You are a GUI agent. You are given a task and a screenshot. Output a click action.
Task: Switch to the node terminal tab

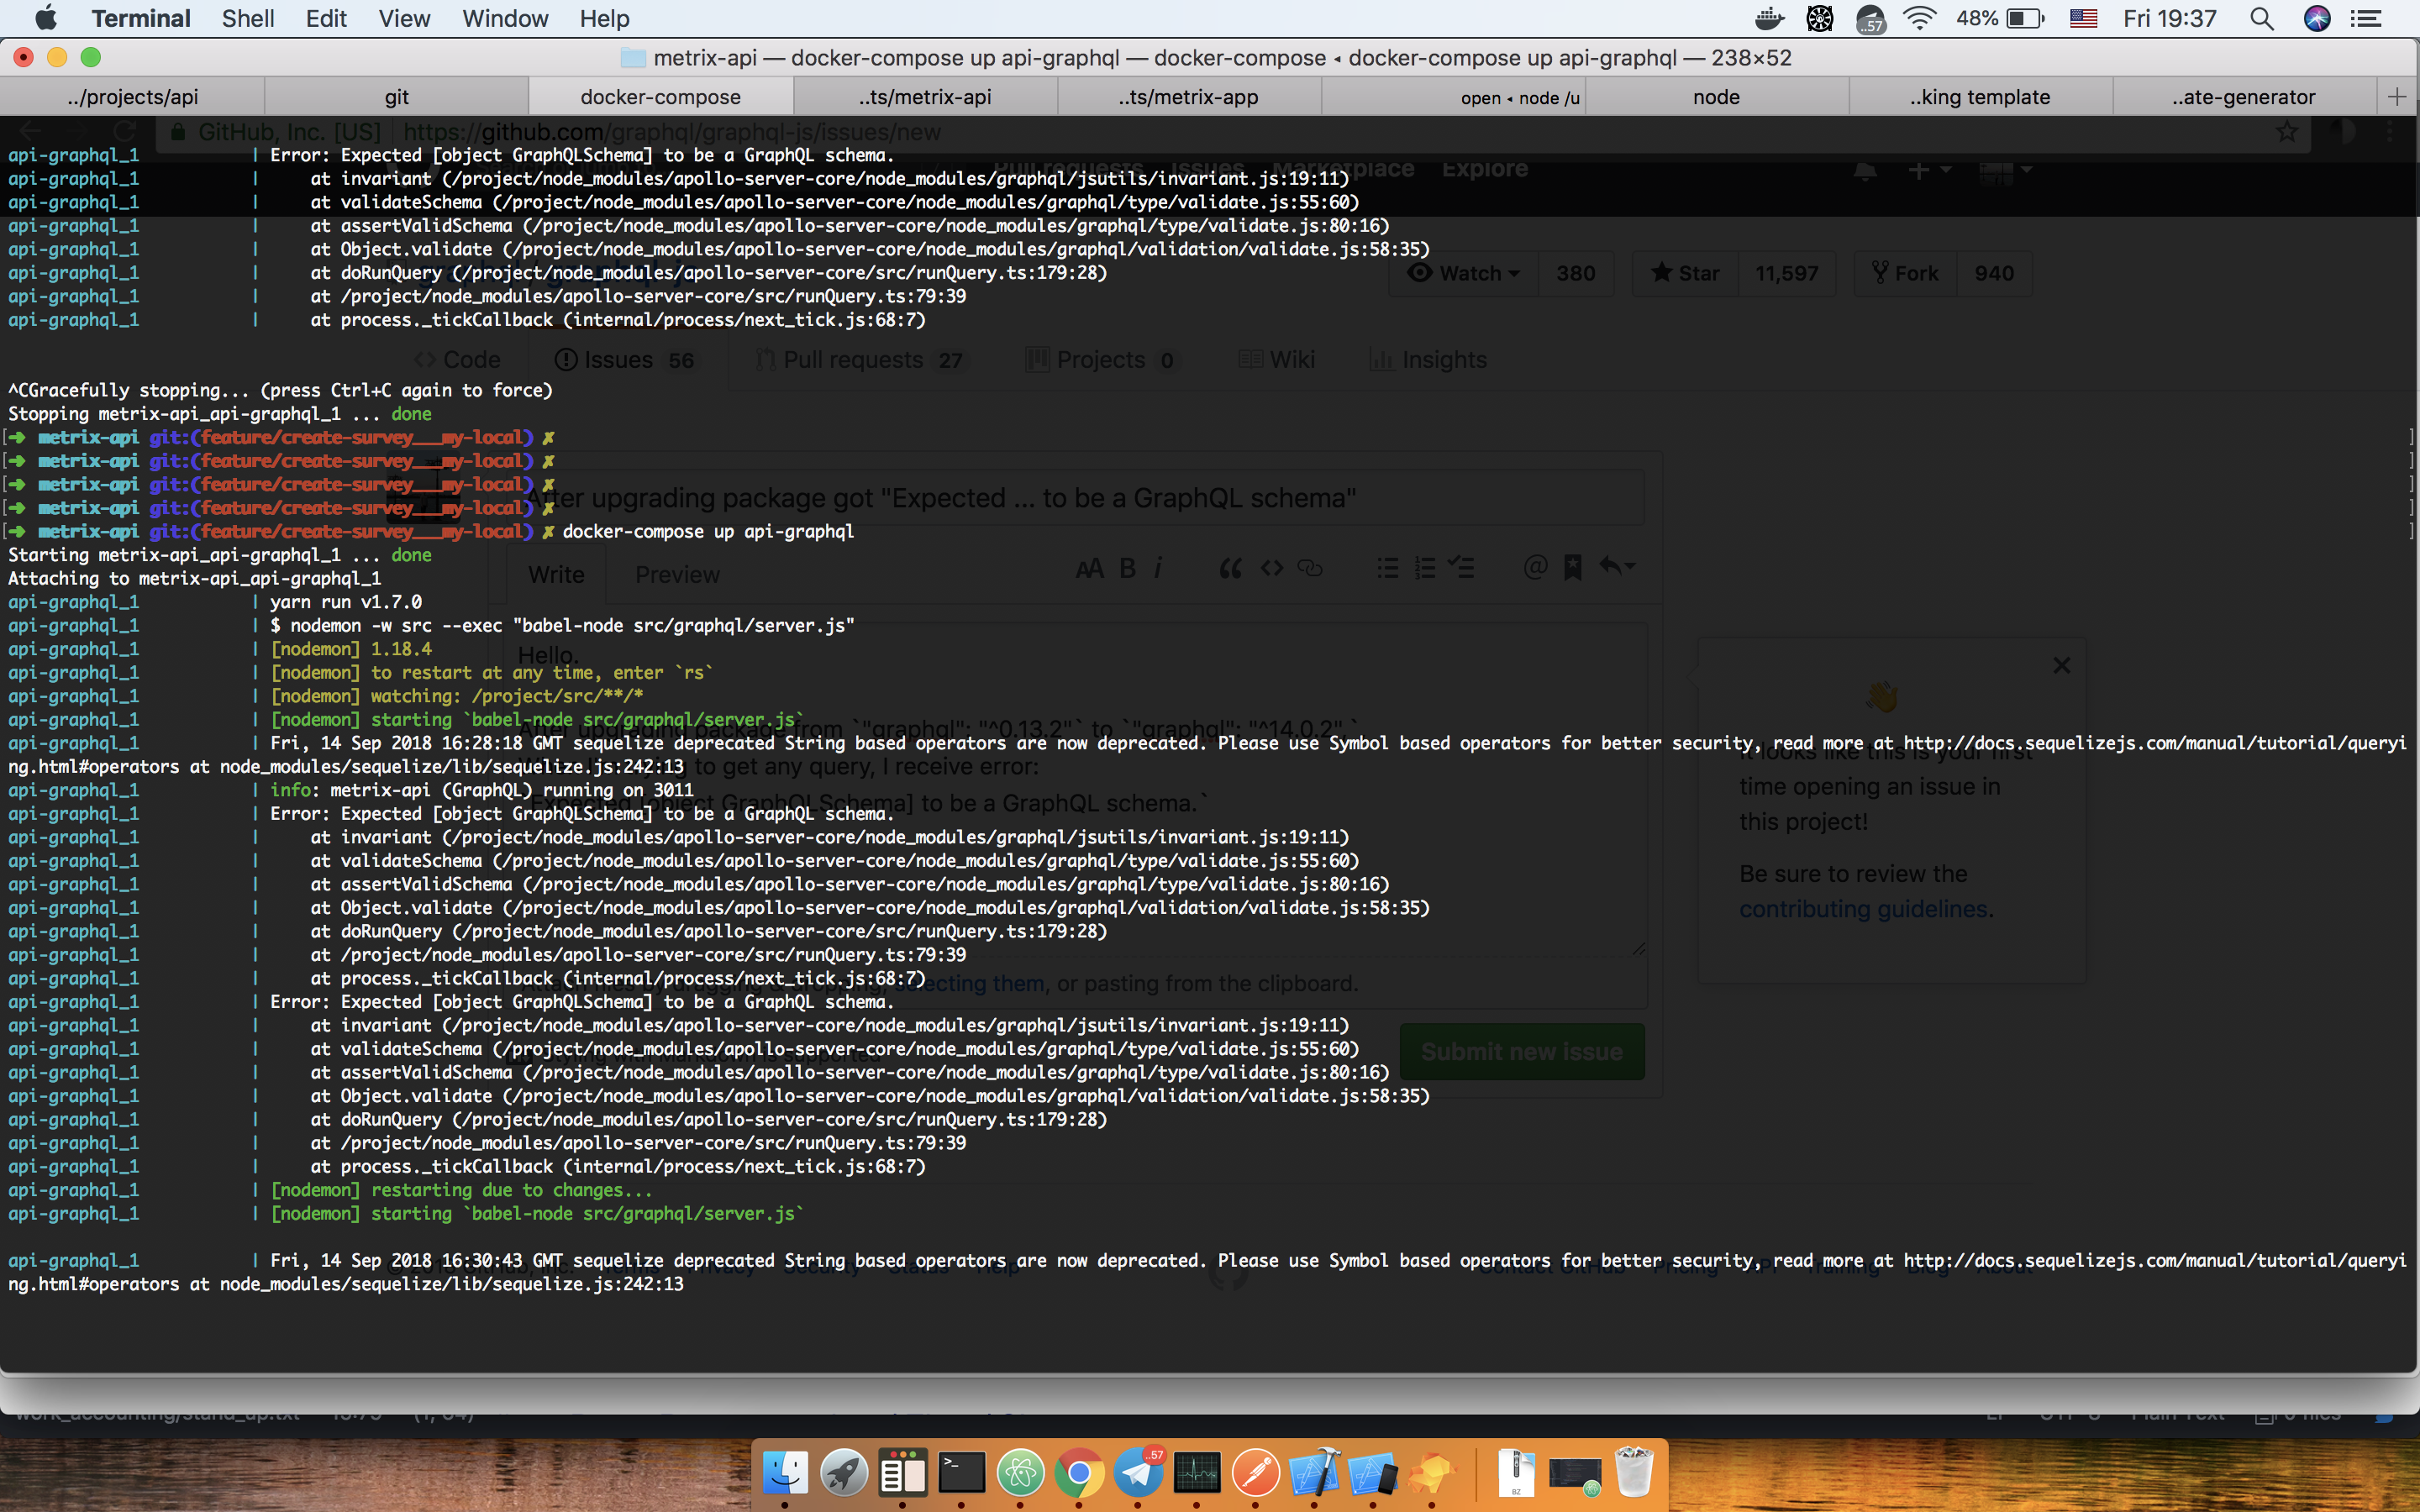(x=1717, y=97)
